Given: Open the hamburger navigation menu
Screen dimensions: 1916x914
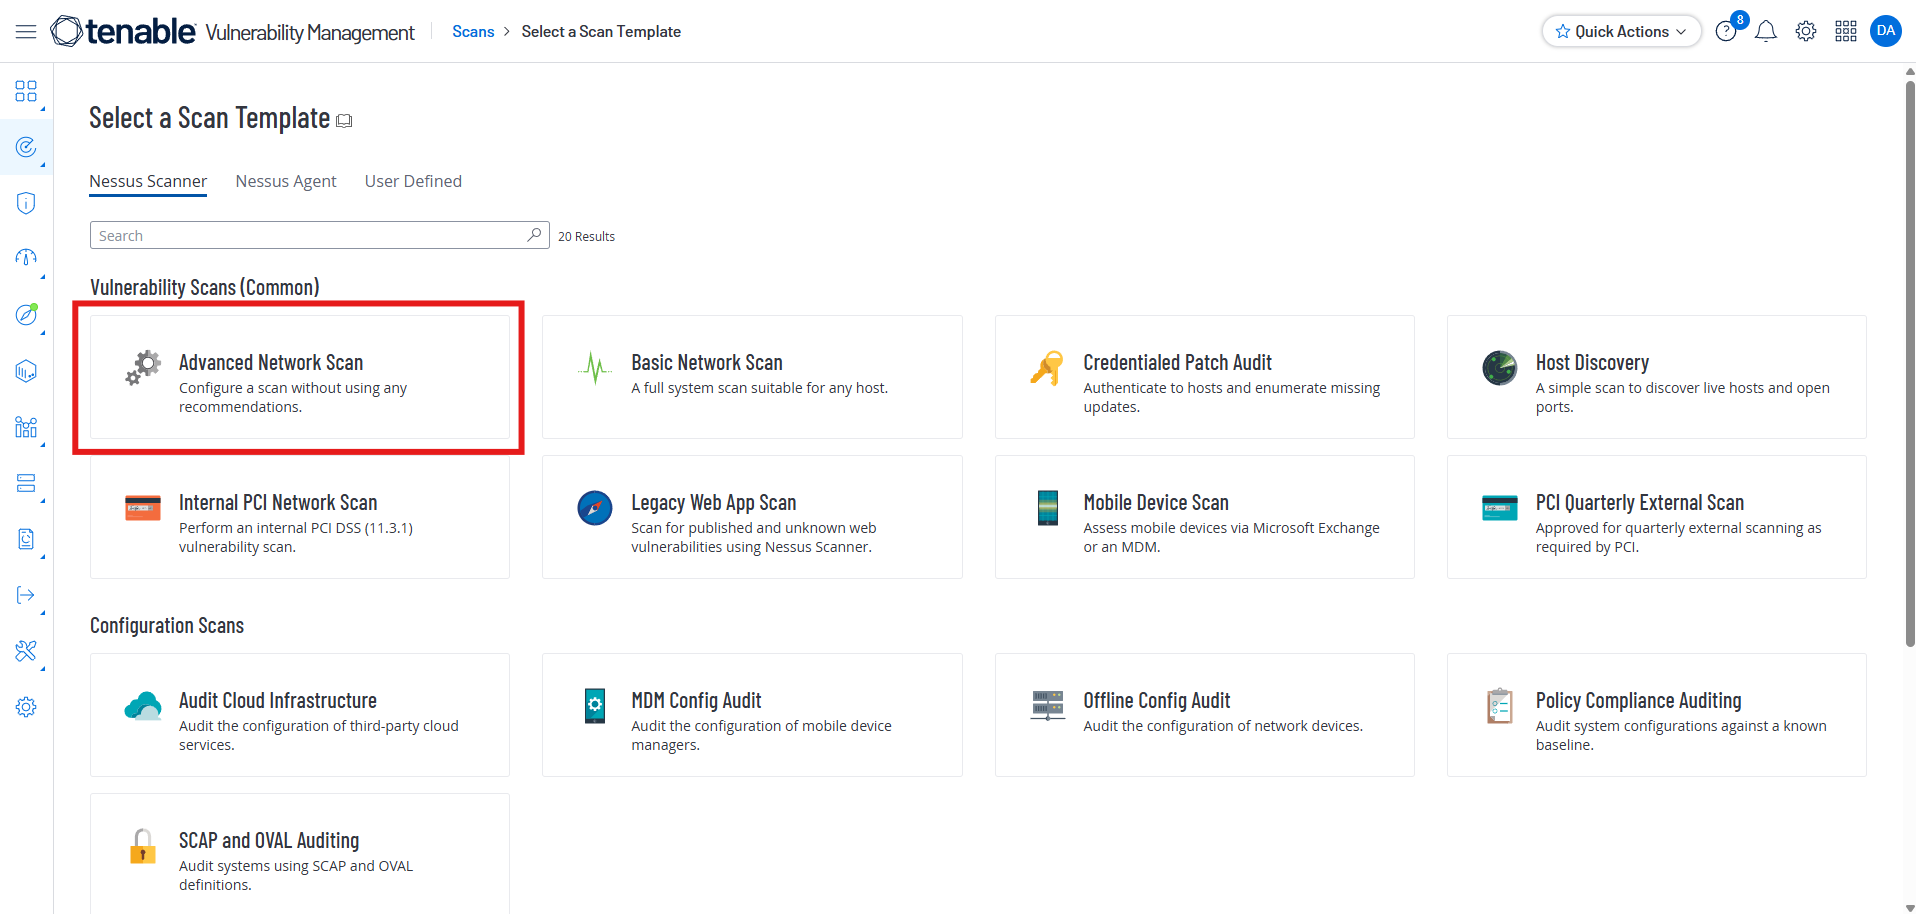Looking at the screenshot, I should coord(26,32).
